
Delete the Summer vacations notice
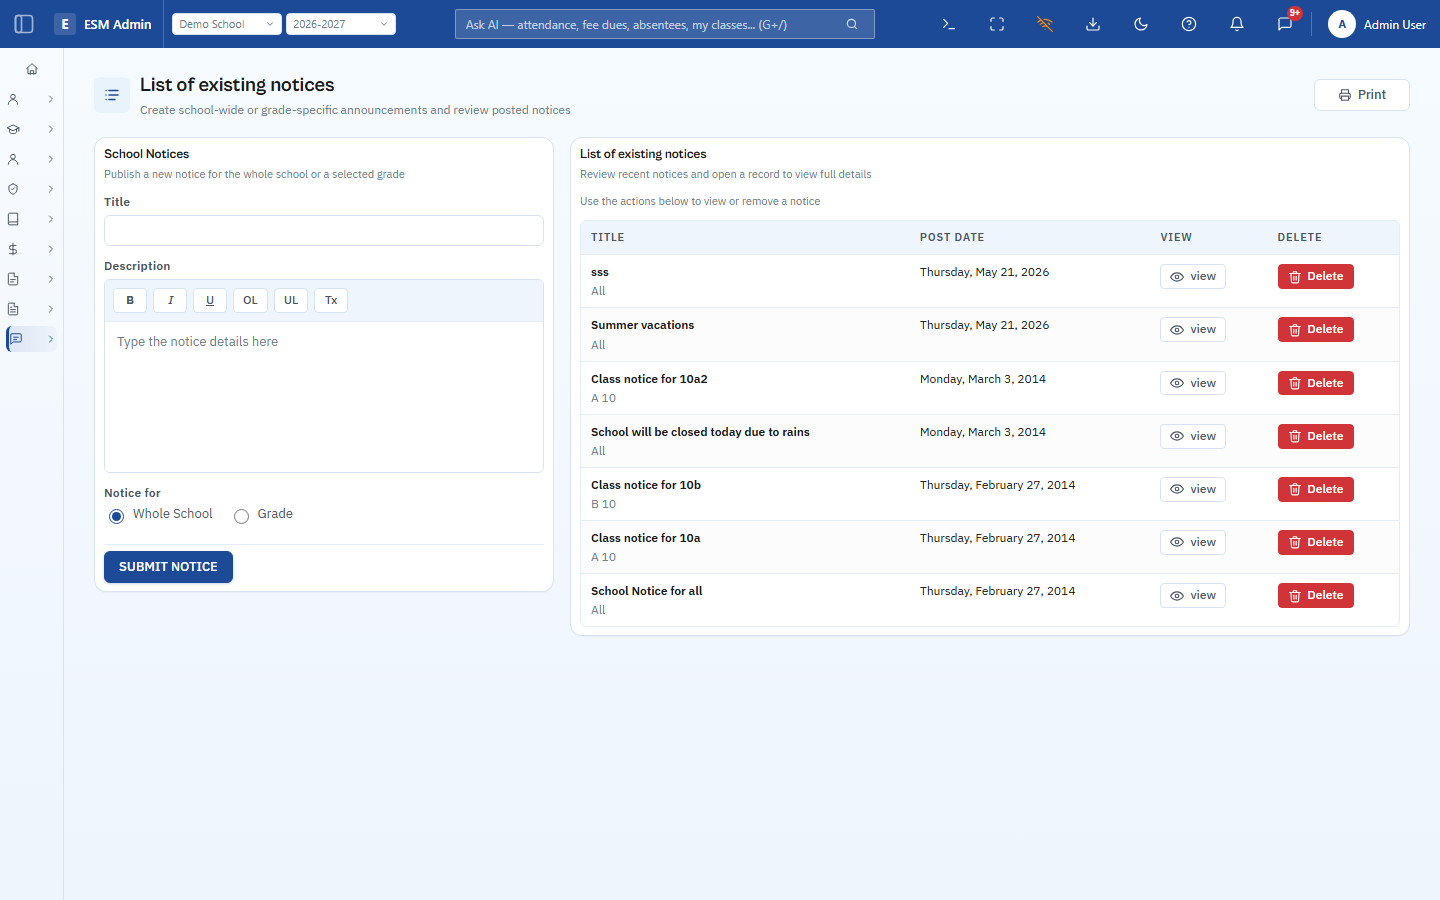point(1316,330)
